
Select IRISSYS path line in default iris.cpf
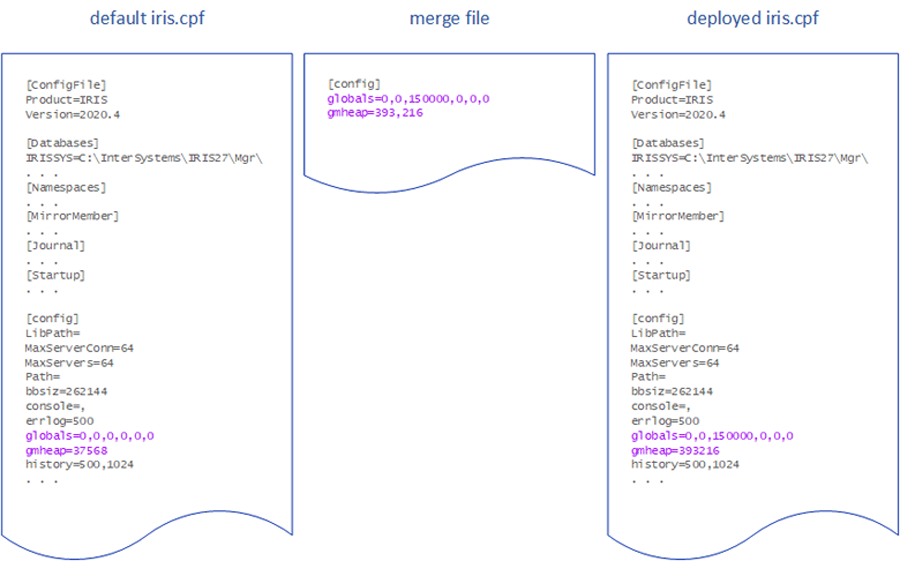point(143,158)
